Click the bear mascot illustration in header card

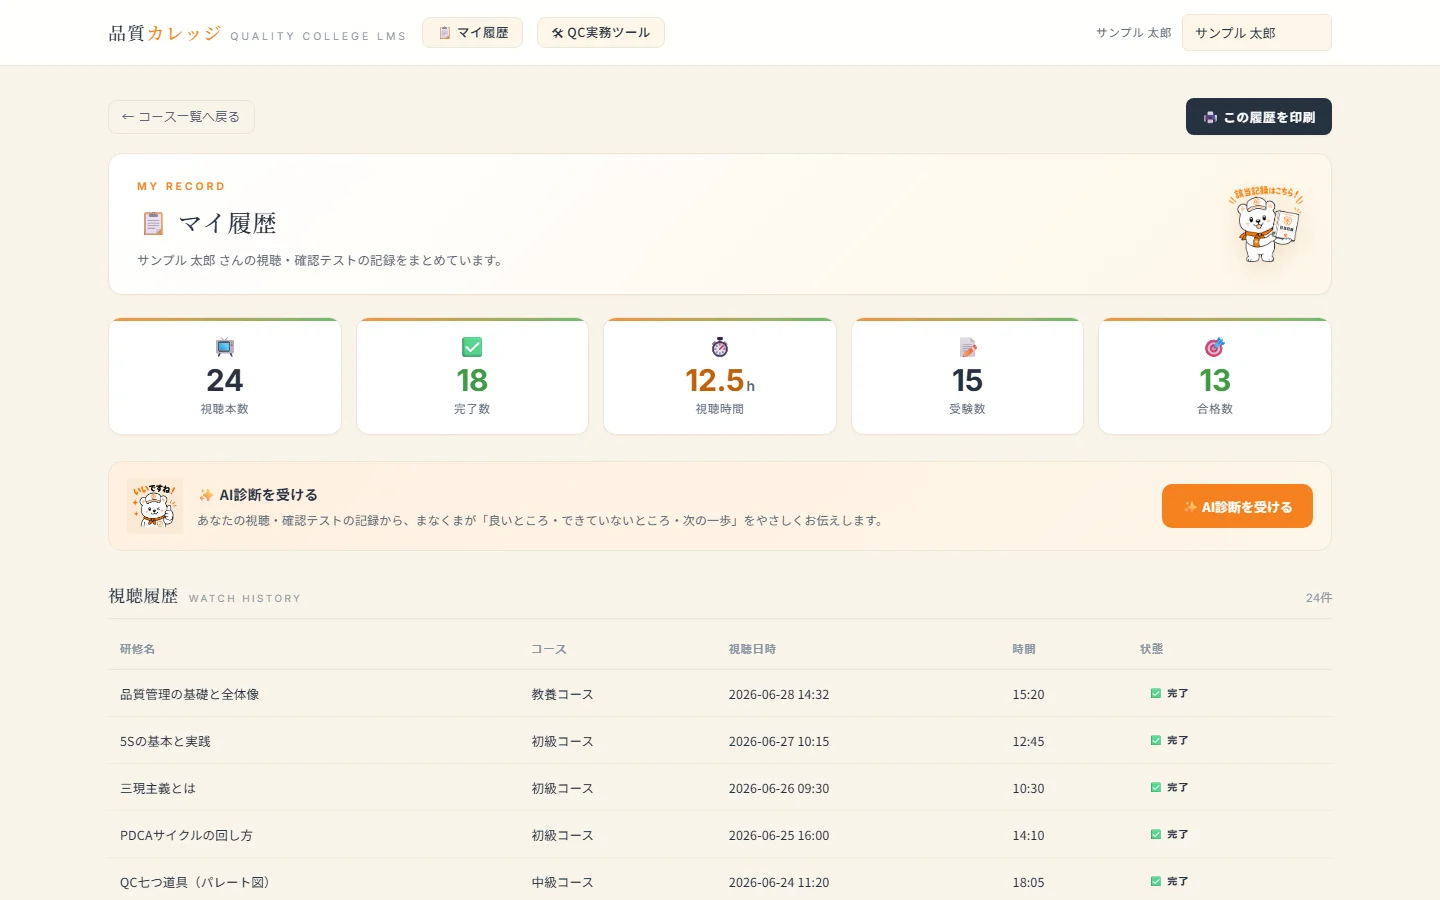click(x=1266, y=224)
